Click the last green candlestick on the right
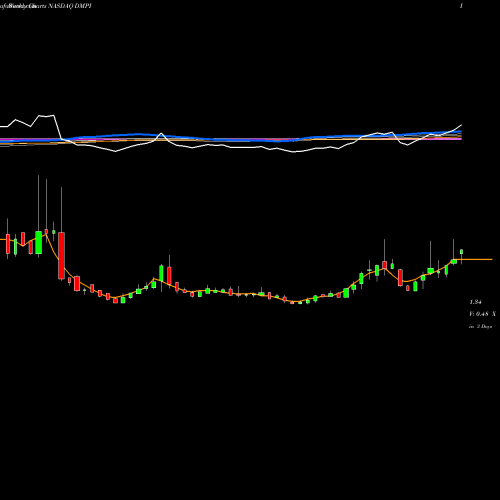Viewport: 500px width, 500px height. coord(461,252)
